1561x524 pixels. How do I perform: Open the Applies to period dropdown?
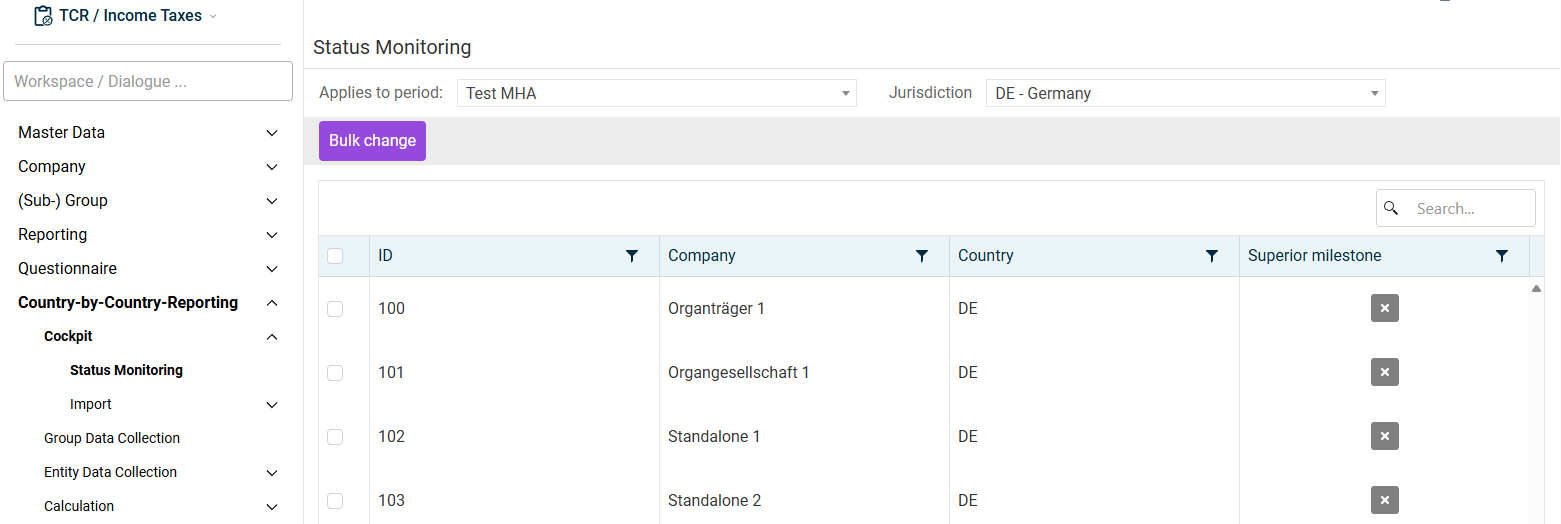[x=656, y=93]
